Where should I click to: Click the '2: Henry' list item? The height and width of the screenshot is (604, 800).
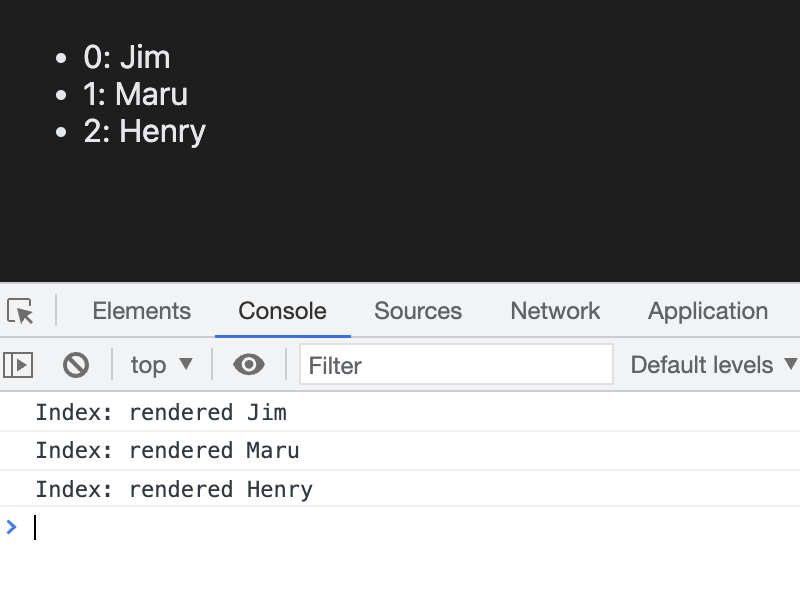click(x=145, y=131)
